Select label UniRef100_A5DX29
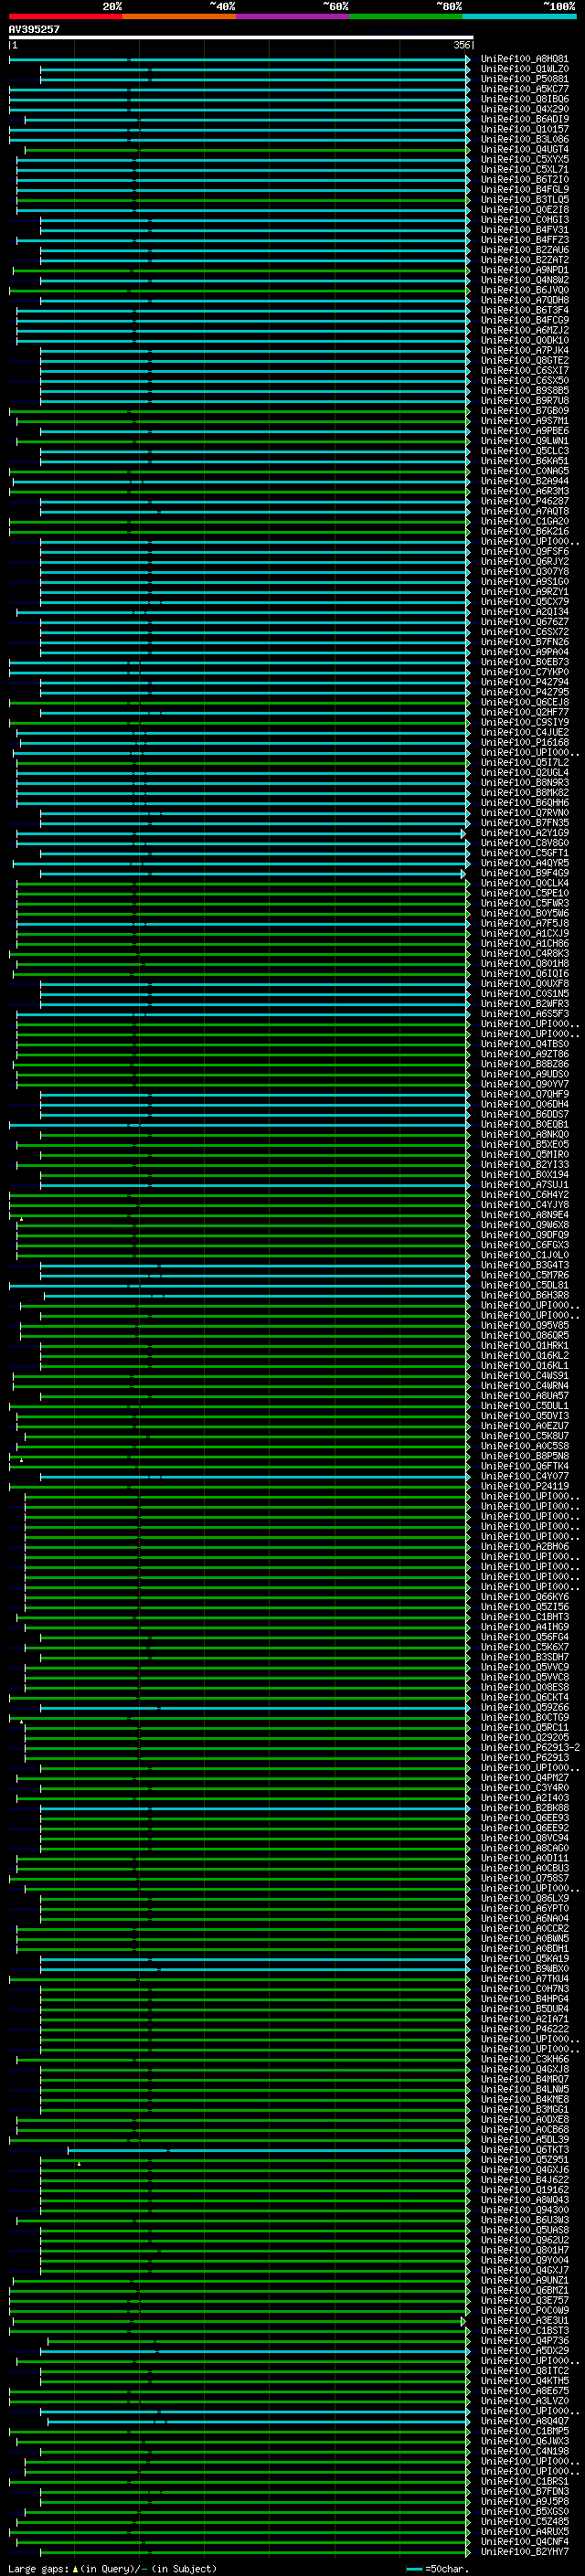 (x=525, y=2350)
